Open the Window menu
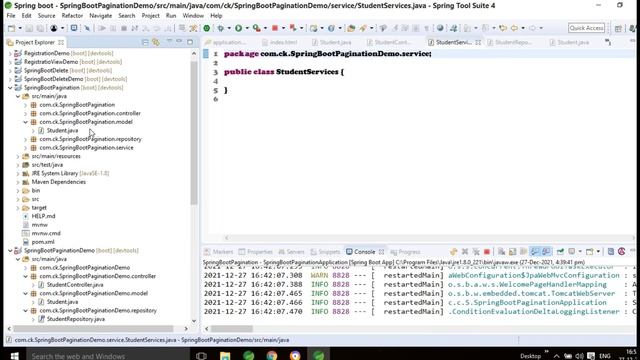Screen dimensions: 640x360 pyautogui.click(x=193, y=16)
